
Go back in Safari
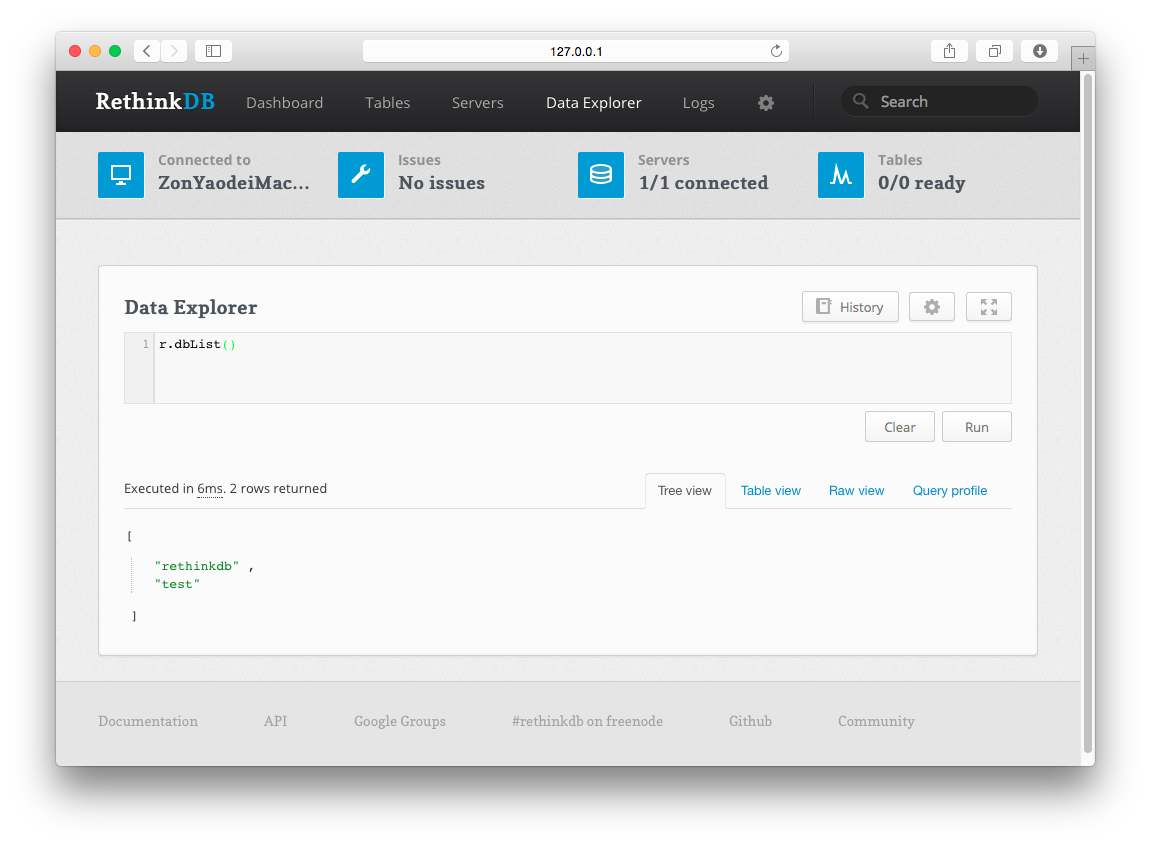pyautogui.click(x=147, y=51)
